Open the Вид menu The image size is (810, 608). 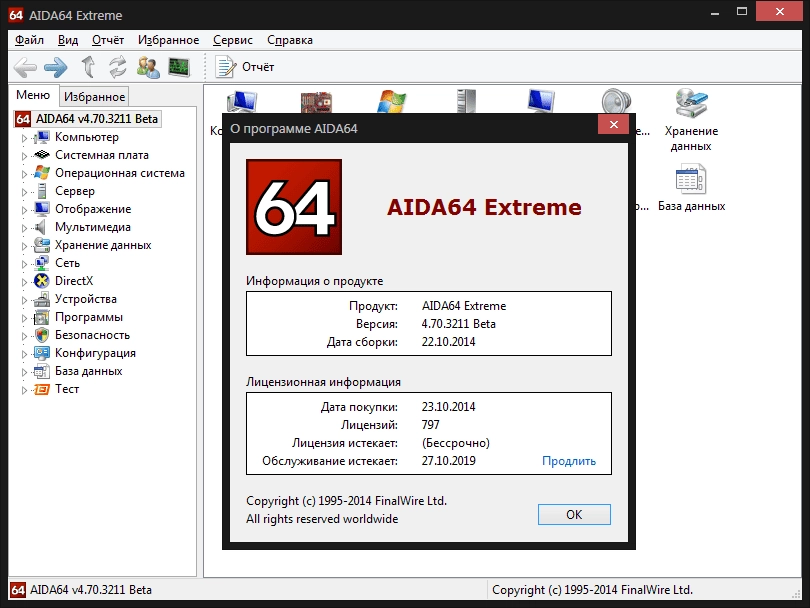[68, 40]
